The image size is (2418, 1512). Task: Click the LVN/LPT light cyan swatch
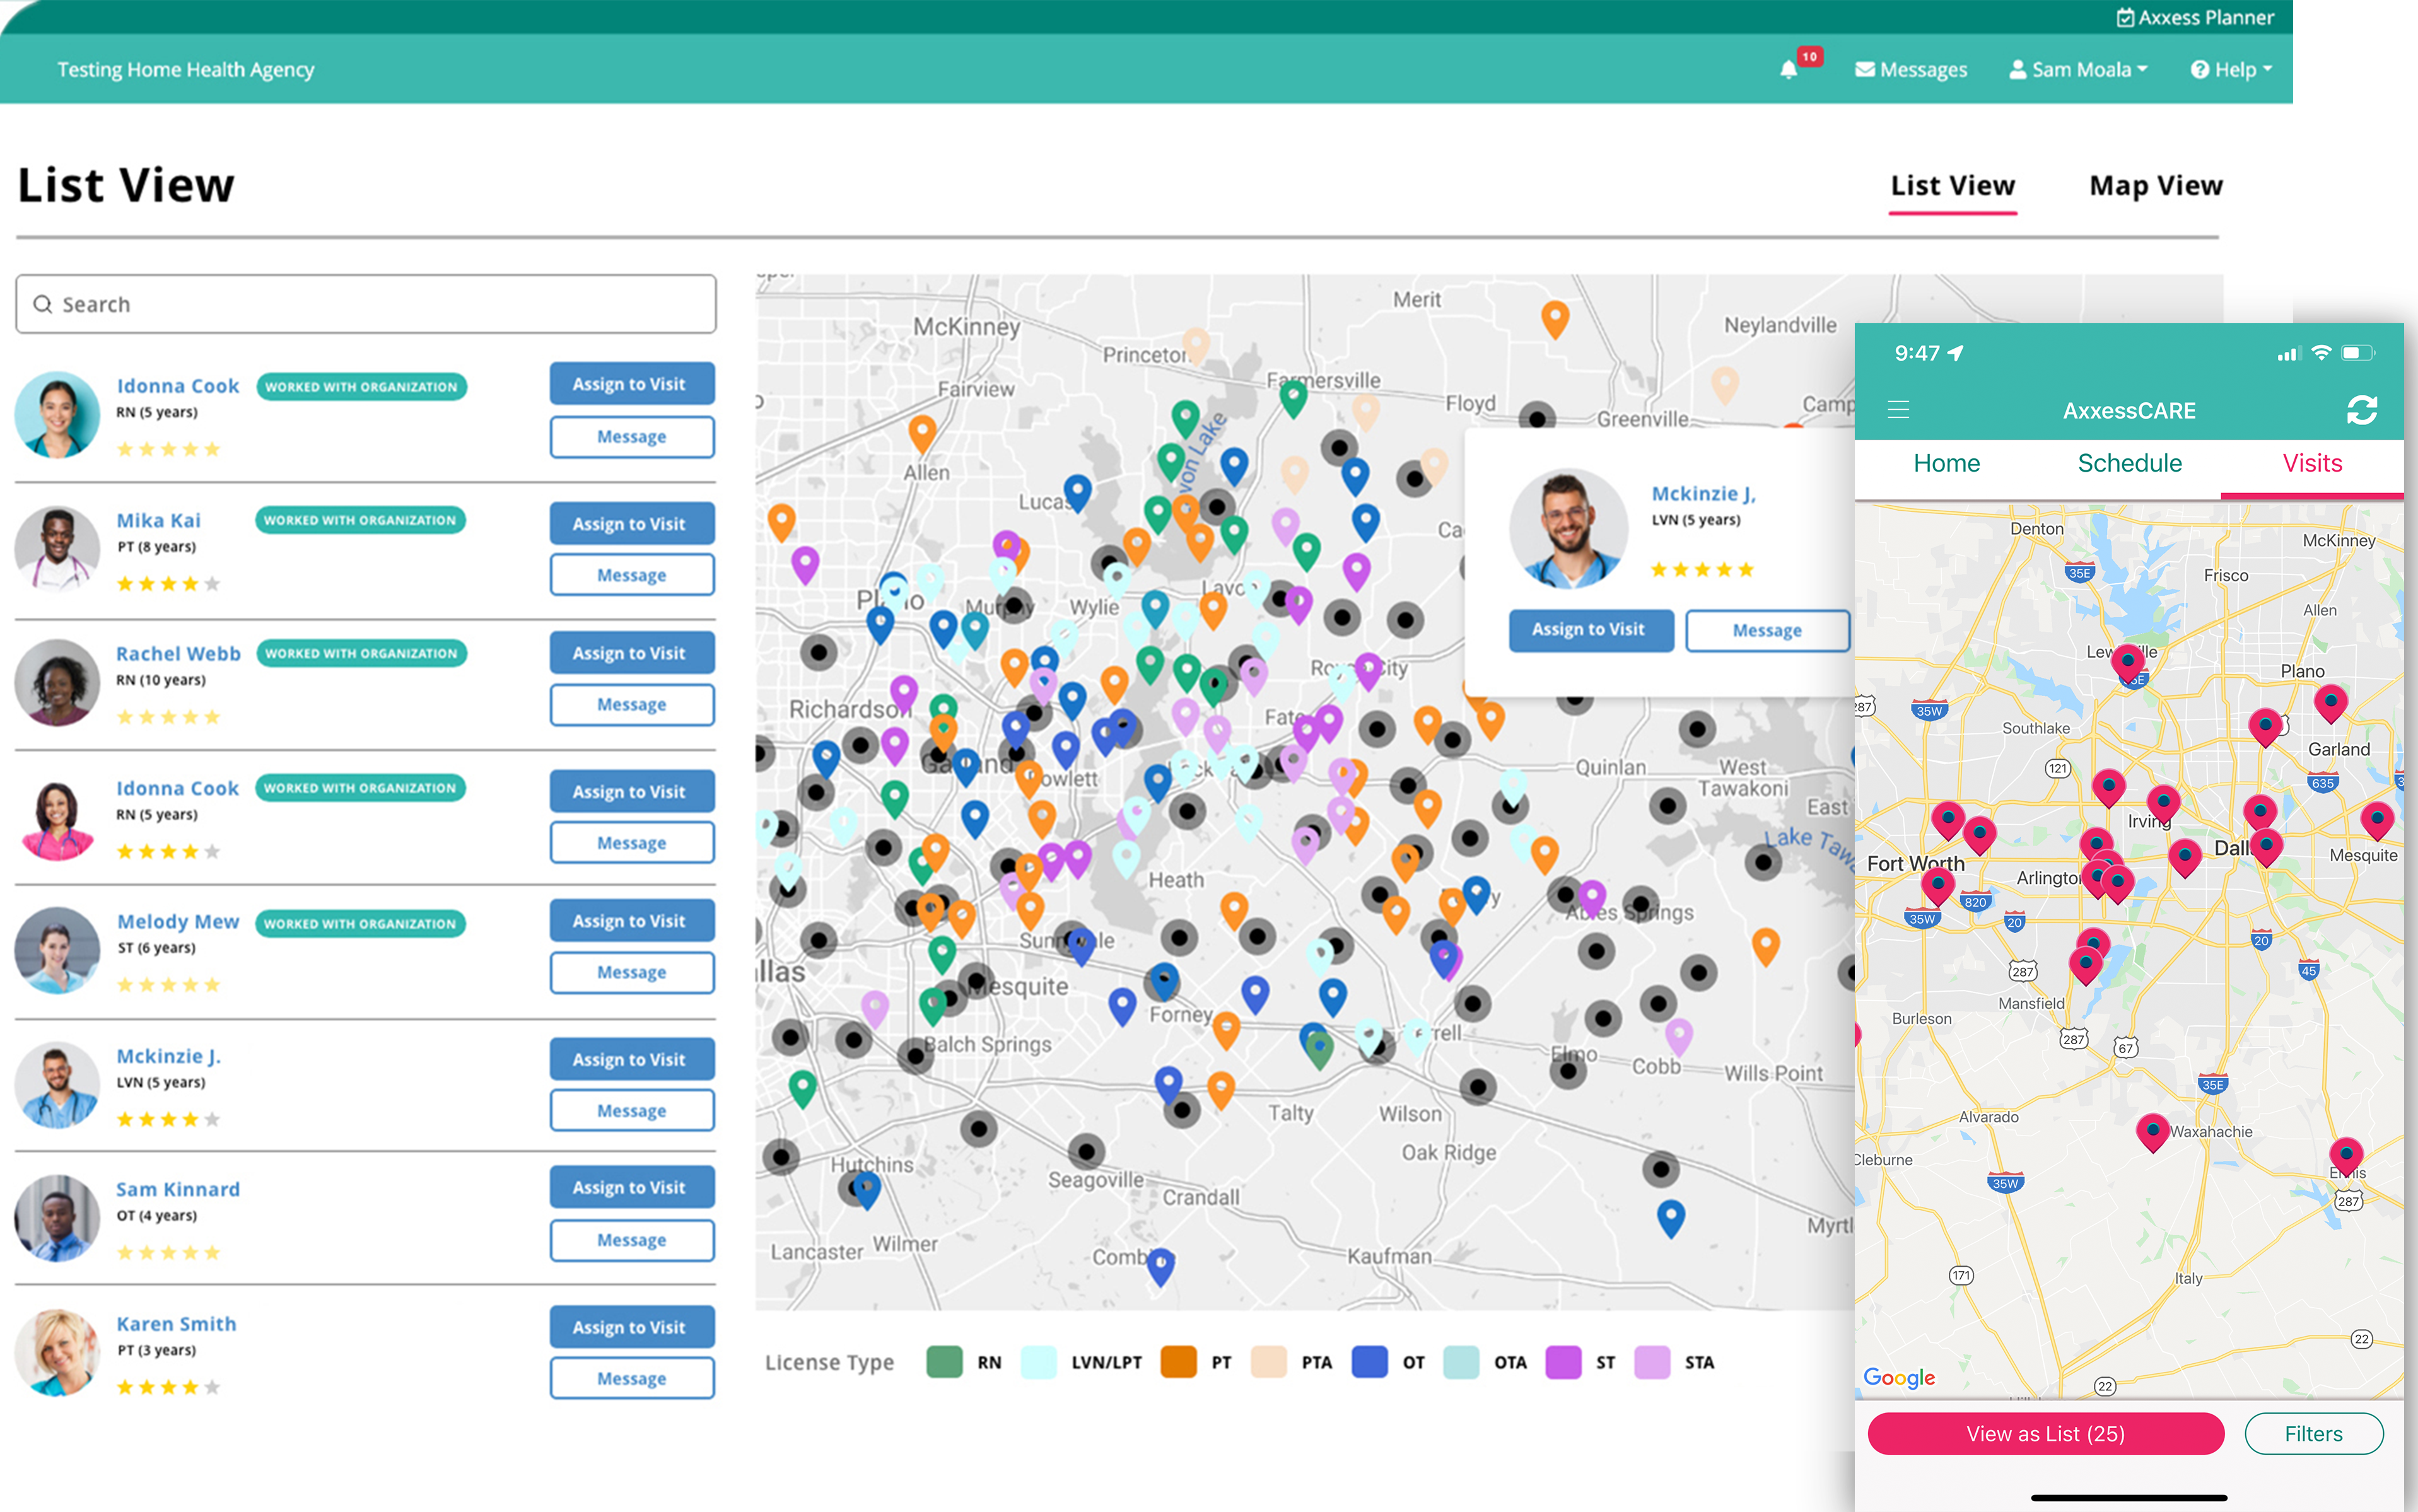pyautogui.click(x=1038, y=1362)
